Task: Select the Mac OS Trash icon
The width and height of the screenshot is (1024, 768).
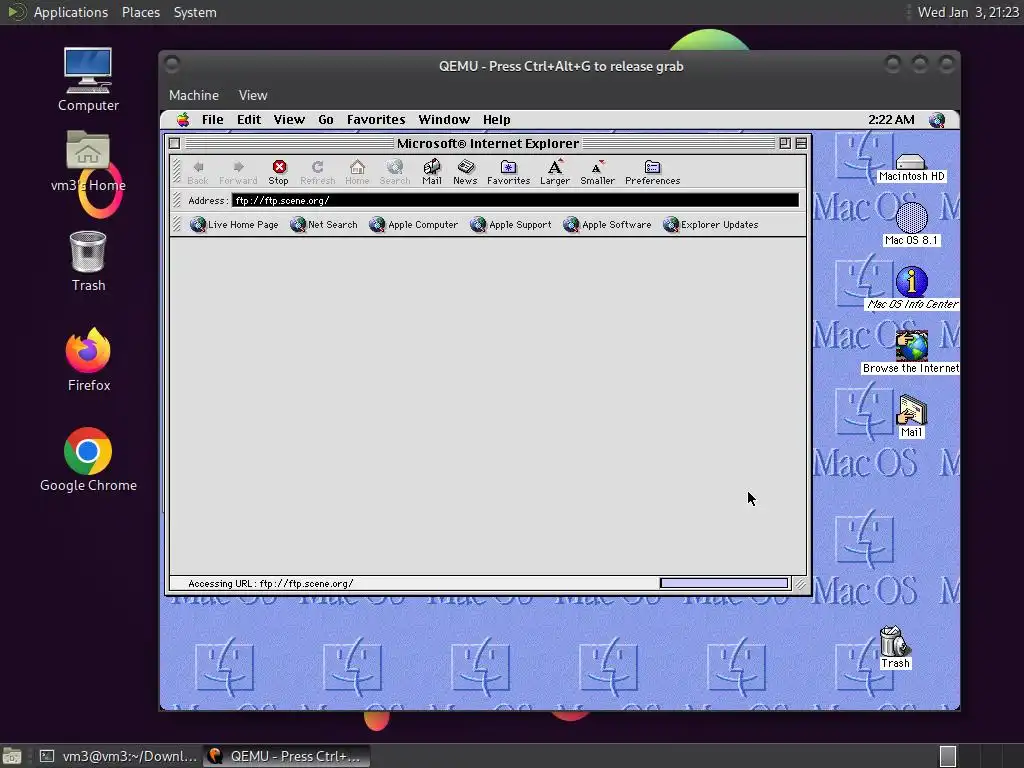Action: pos(895,647)
